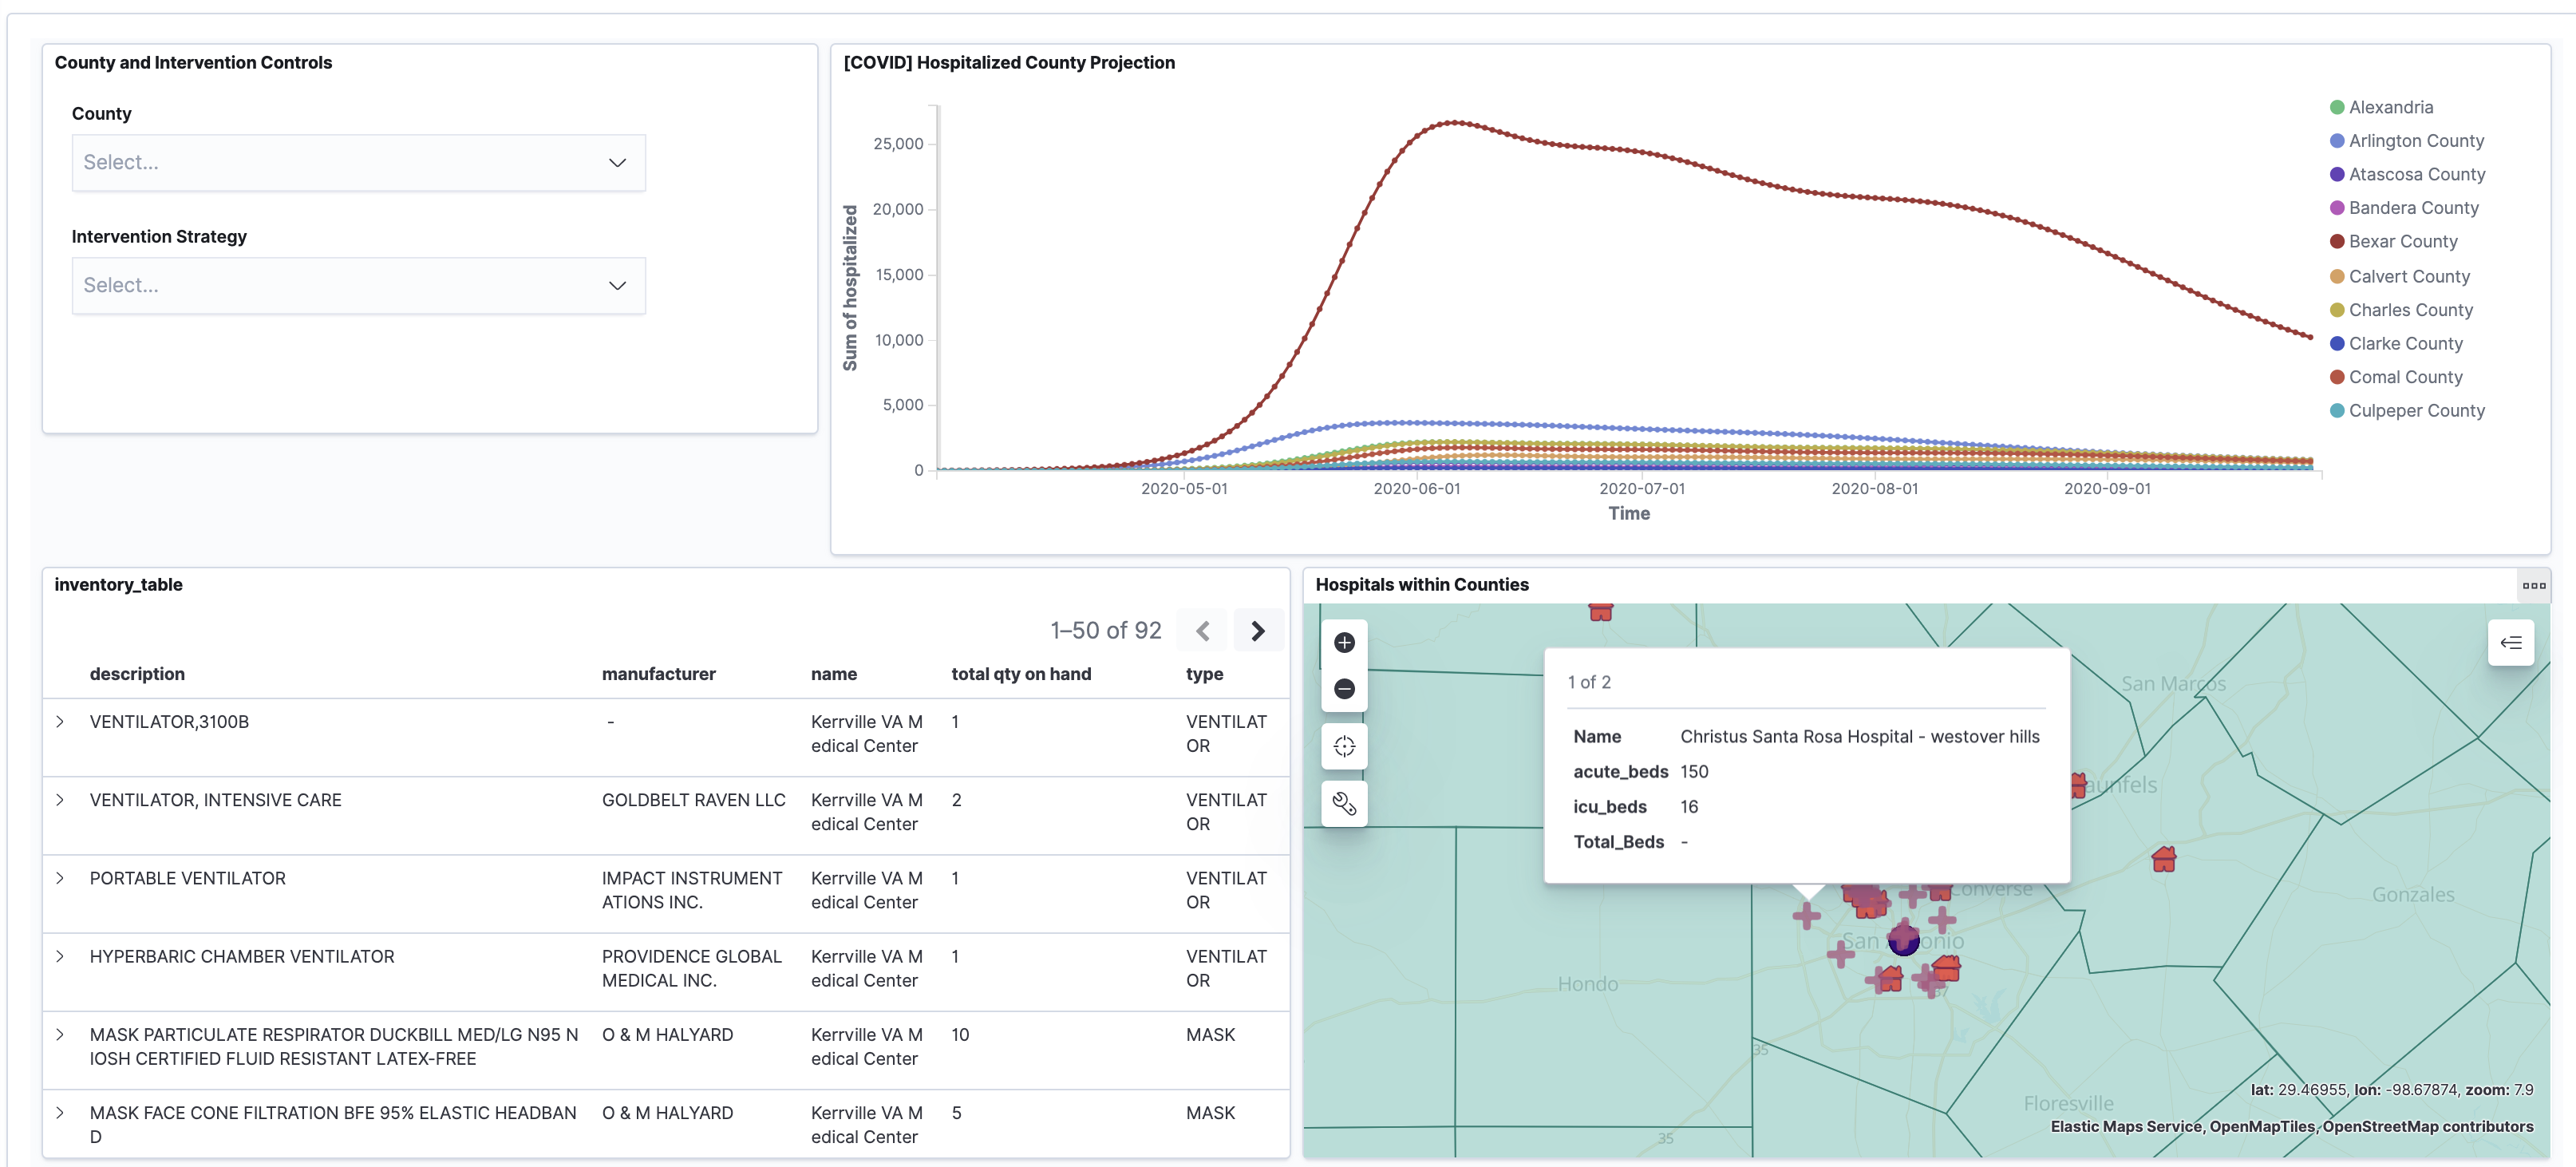2576x1167 pixels.
Task: Click the description column header
Action: coord(137,674)
